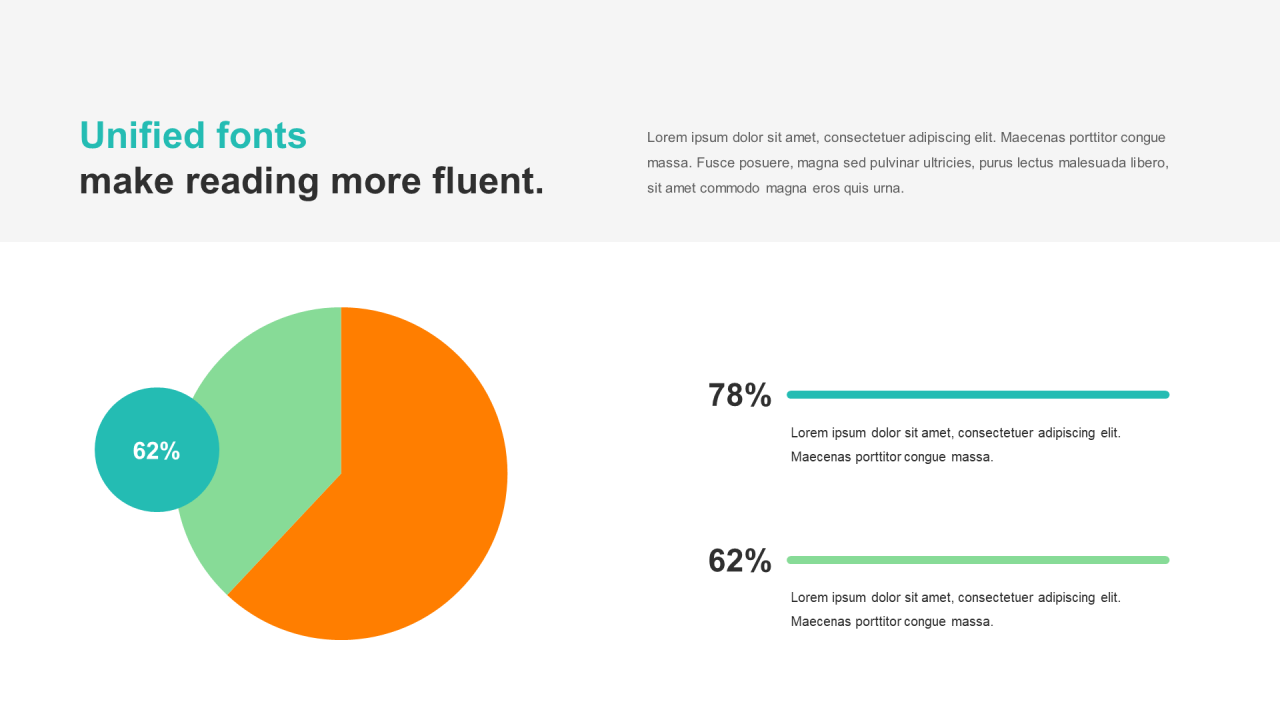Select the 62% label beside green bar
This screenshot has width=1280, height=720.
pos(740,561)
